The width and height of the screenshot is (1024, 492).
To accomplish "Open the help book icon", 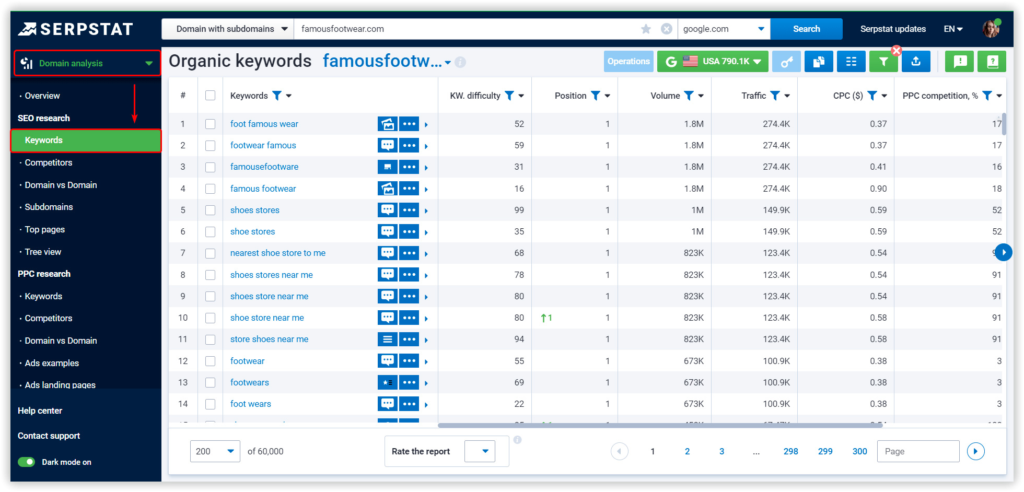I will (992, 61).
